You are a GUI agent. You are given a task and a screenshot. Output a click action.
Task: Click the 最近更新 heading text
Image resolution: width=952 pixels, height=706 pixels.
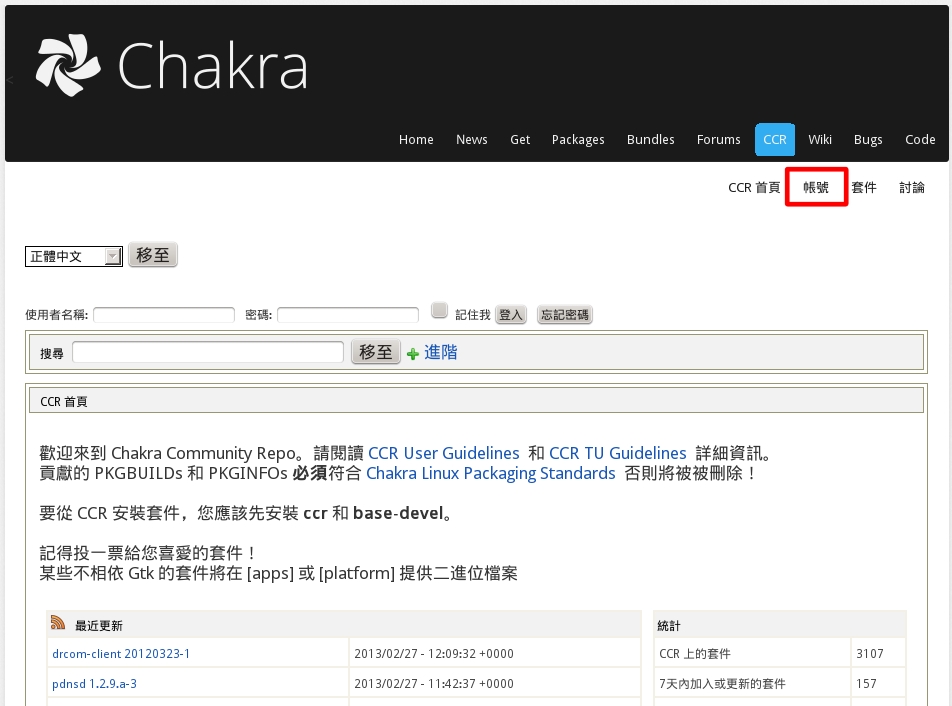click(x=98, y=625)
